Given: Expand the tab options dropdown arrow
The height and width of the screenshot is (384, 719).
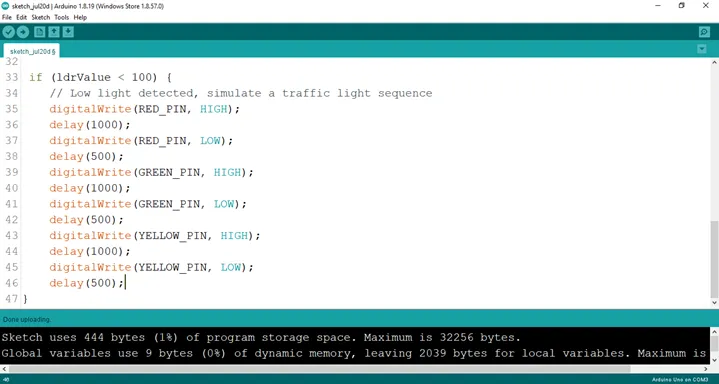Looking at the screenshot, I should [x=702, y=49].
